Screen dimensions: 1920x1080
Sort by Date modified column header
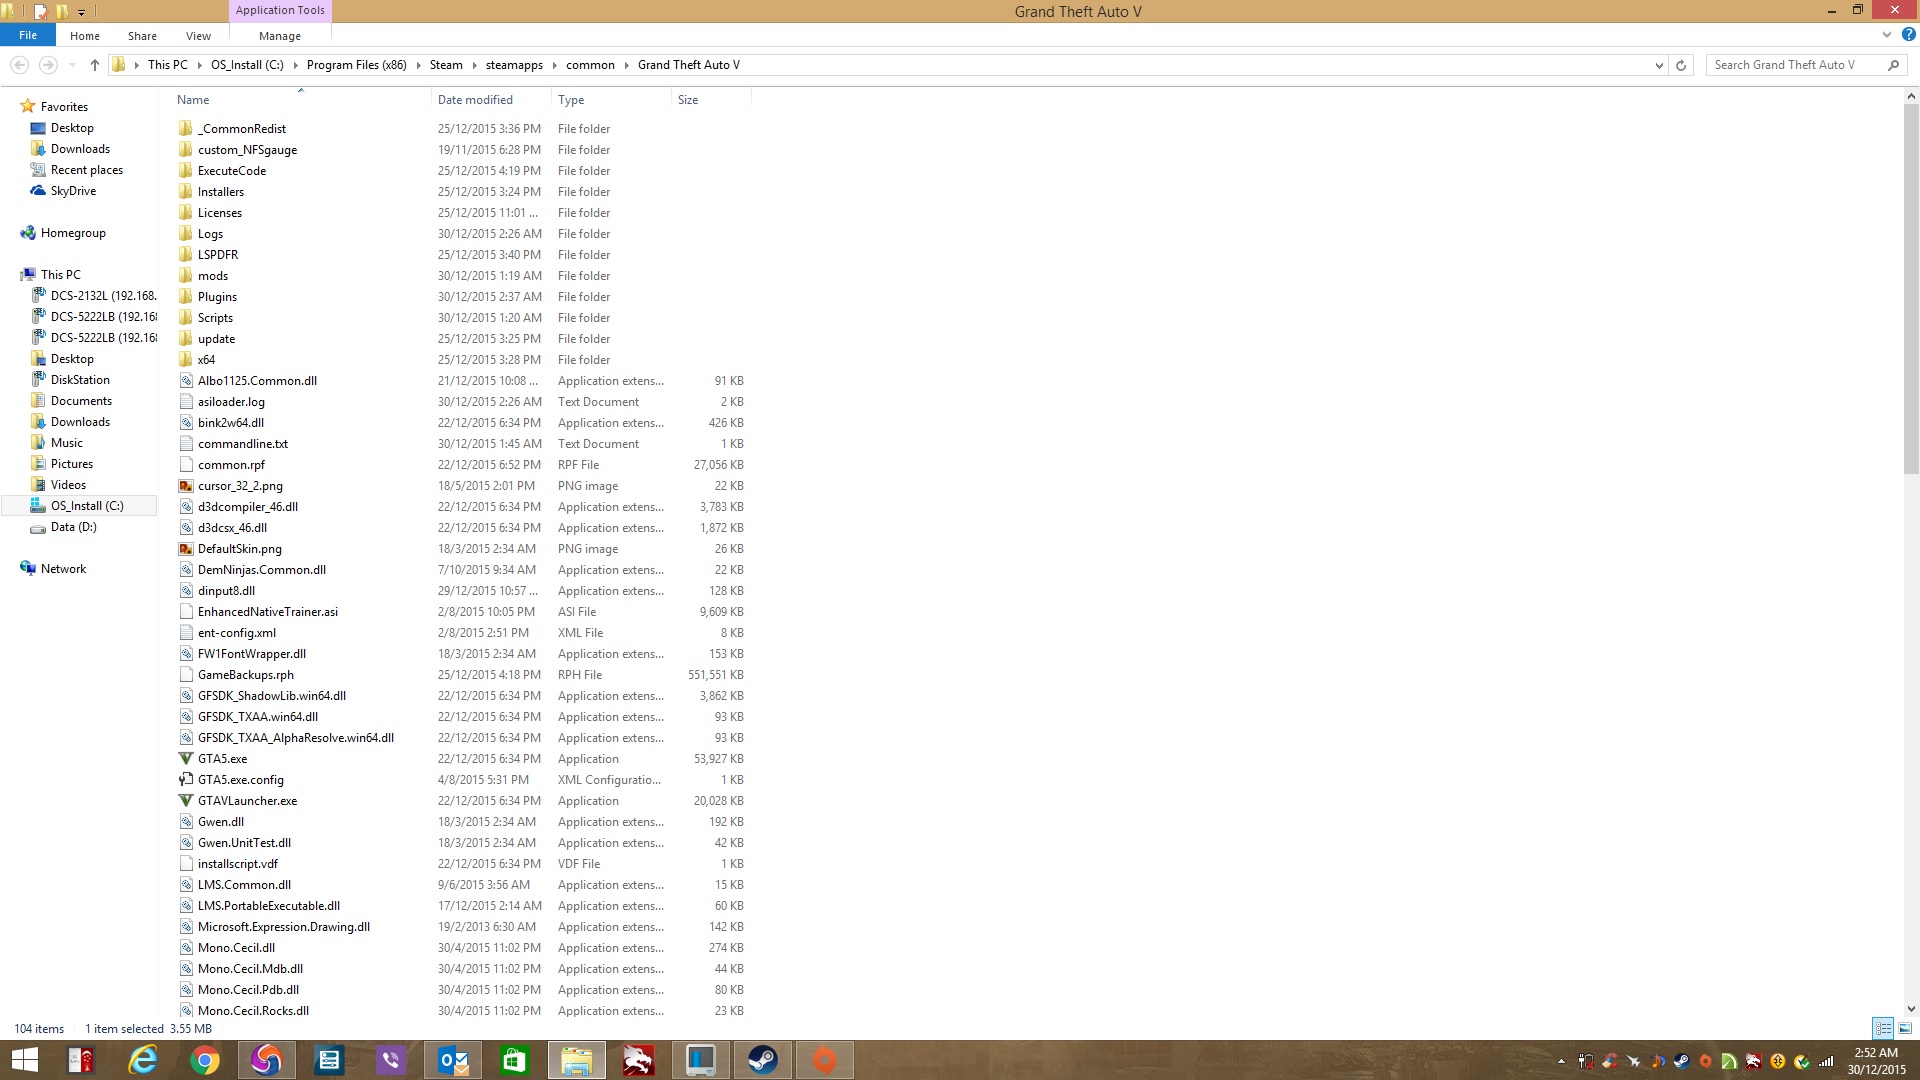click(x=475, y=100)
